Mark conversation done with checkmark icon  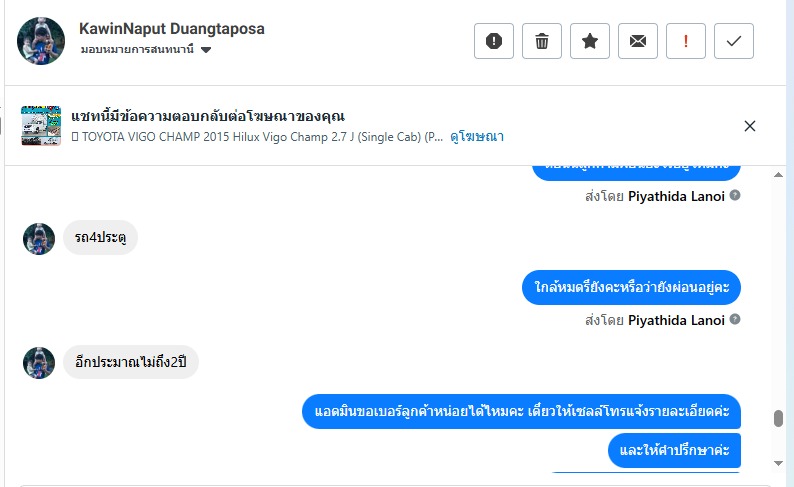pos(733,41)
